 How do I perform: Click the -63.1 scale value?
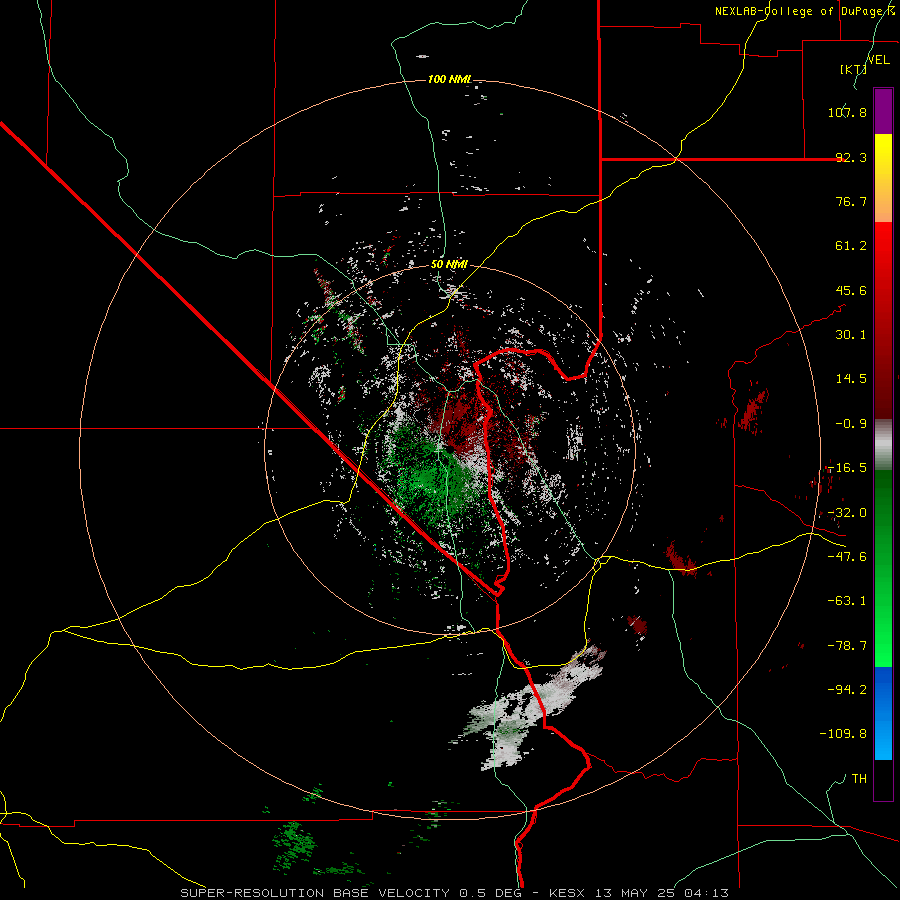847,601
